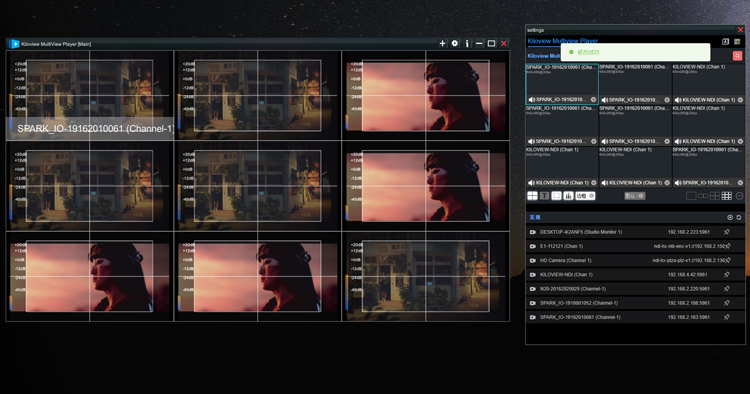Click the circled minus icon beside layout icons

pos(739,196)
